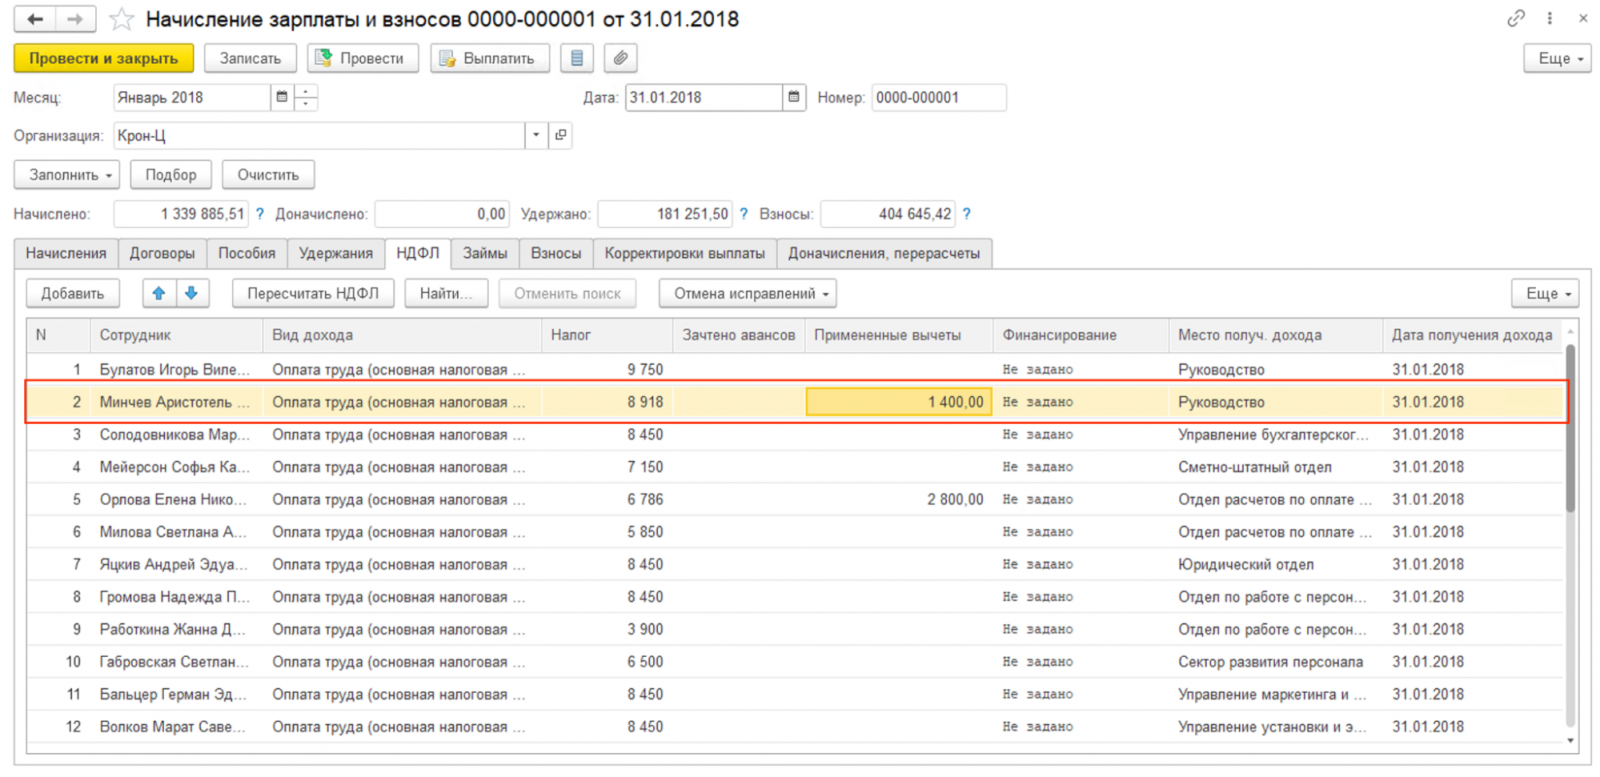
Task: Click the forward navigation arrow
Action: pos(75,19)
